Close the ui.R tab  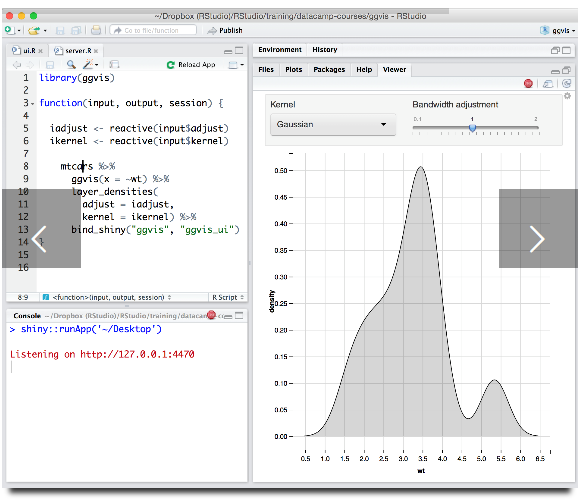(x=40, y=51)
